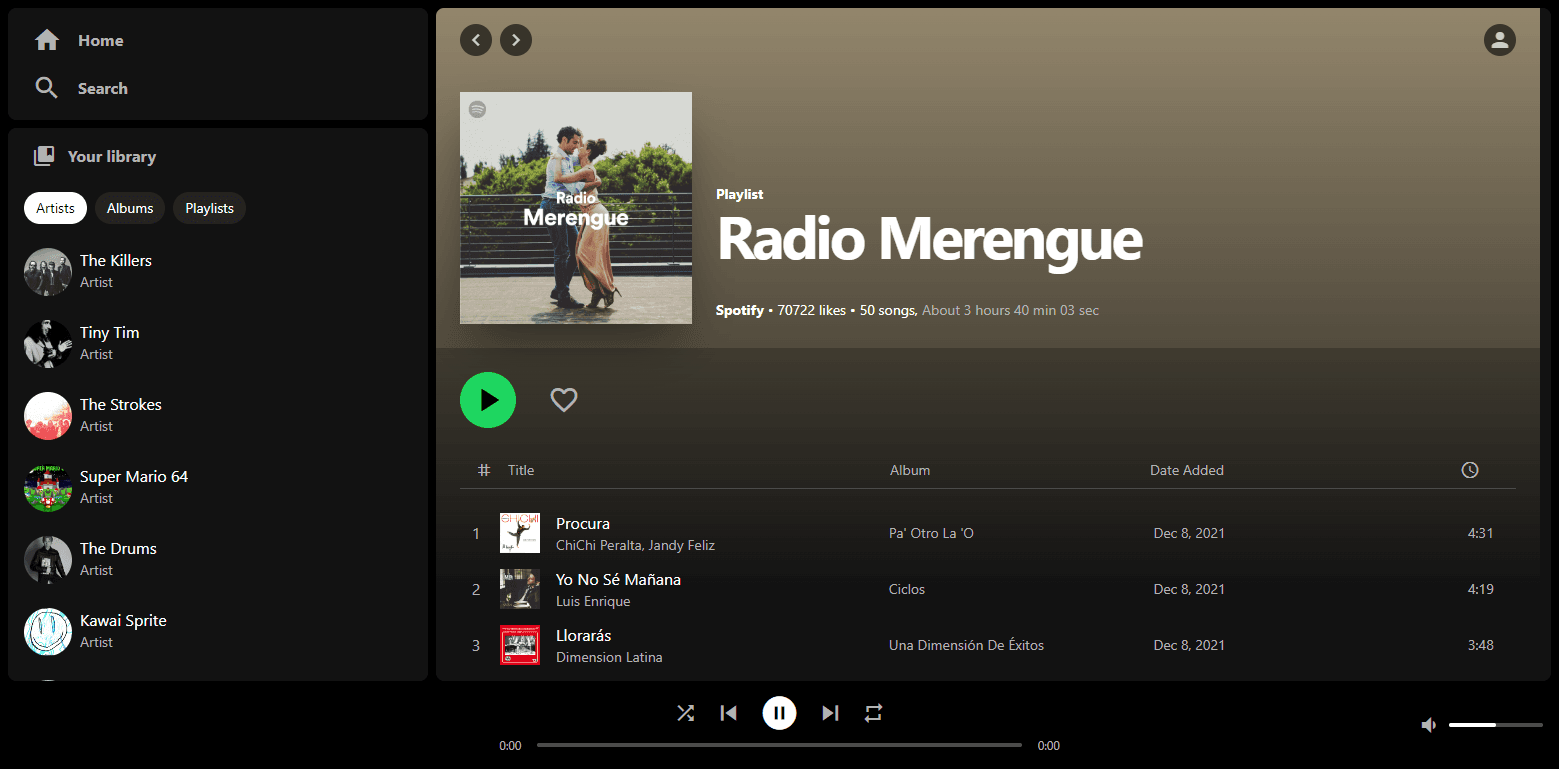Image resolution: width=1559 pixels, height=769 pixels.
Task: Open artist Dimension Latina
Action: point(609,657)
